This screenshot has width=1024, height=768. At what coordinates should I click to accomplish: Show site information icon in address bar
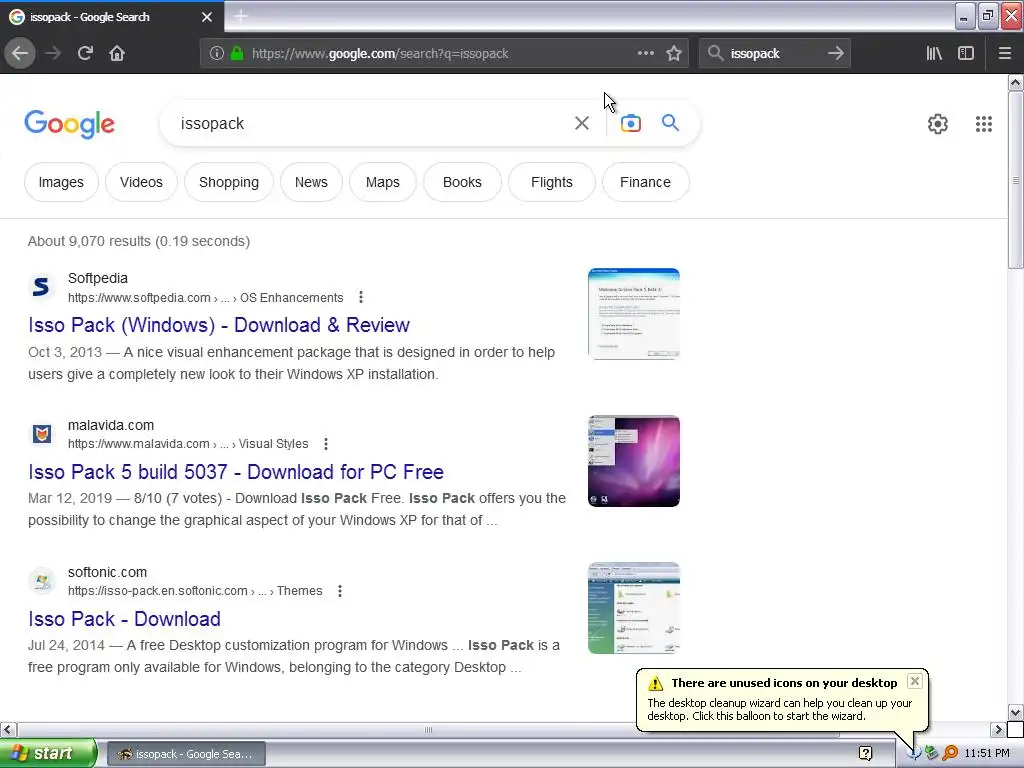click(217, 54)
